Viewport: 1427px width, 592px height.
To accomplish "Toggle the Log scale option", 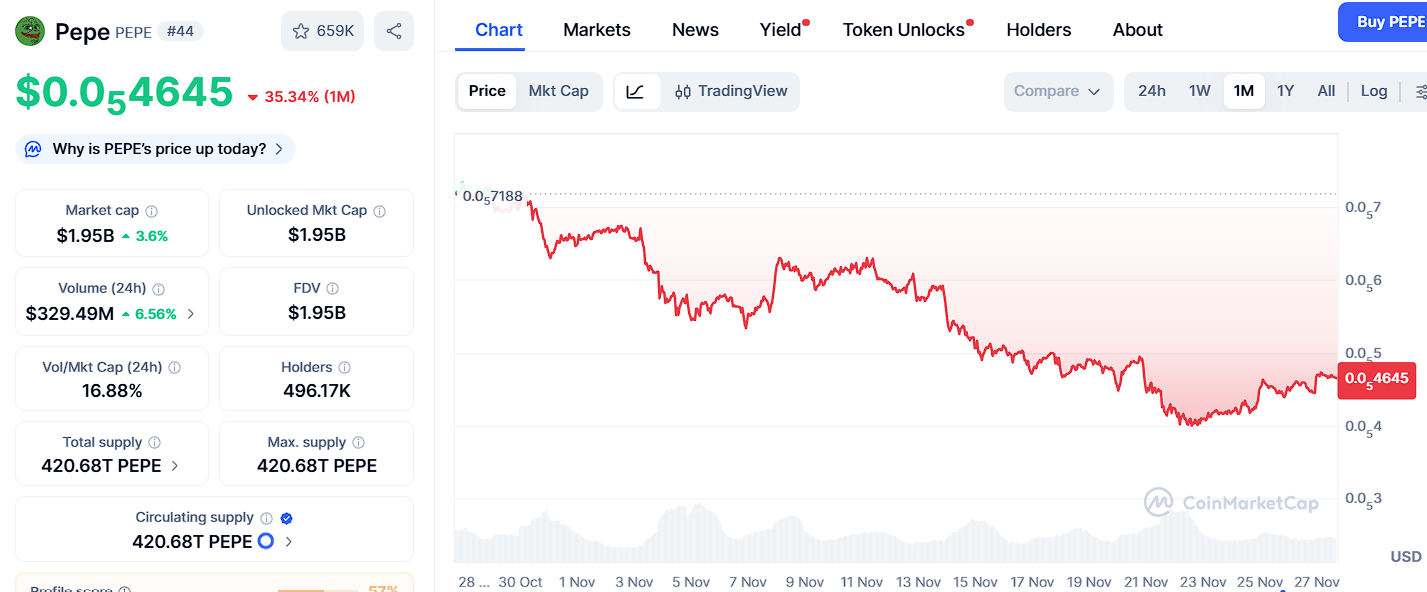I will tap(1373, 91).
